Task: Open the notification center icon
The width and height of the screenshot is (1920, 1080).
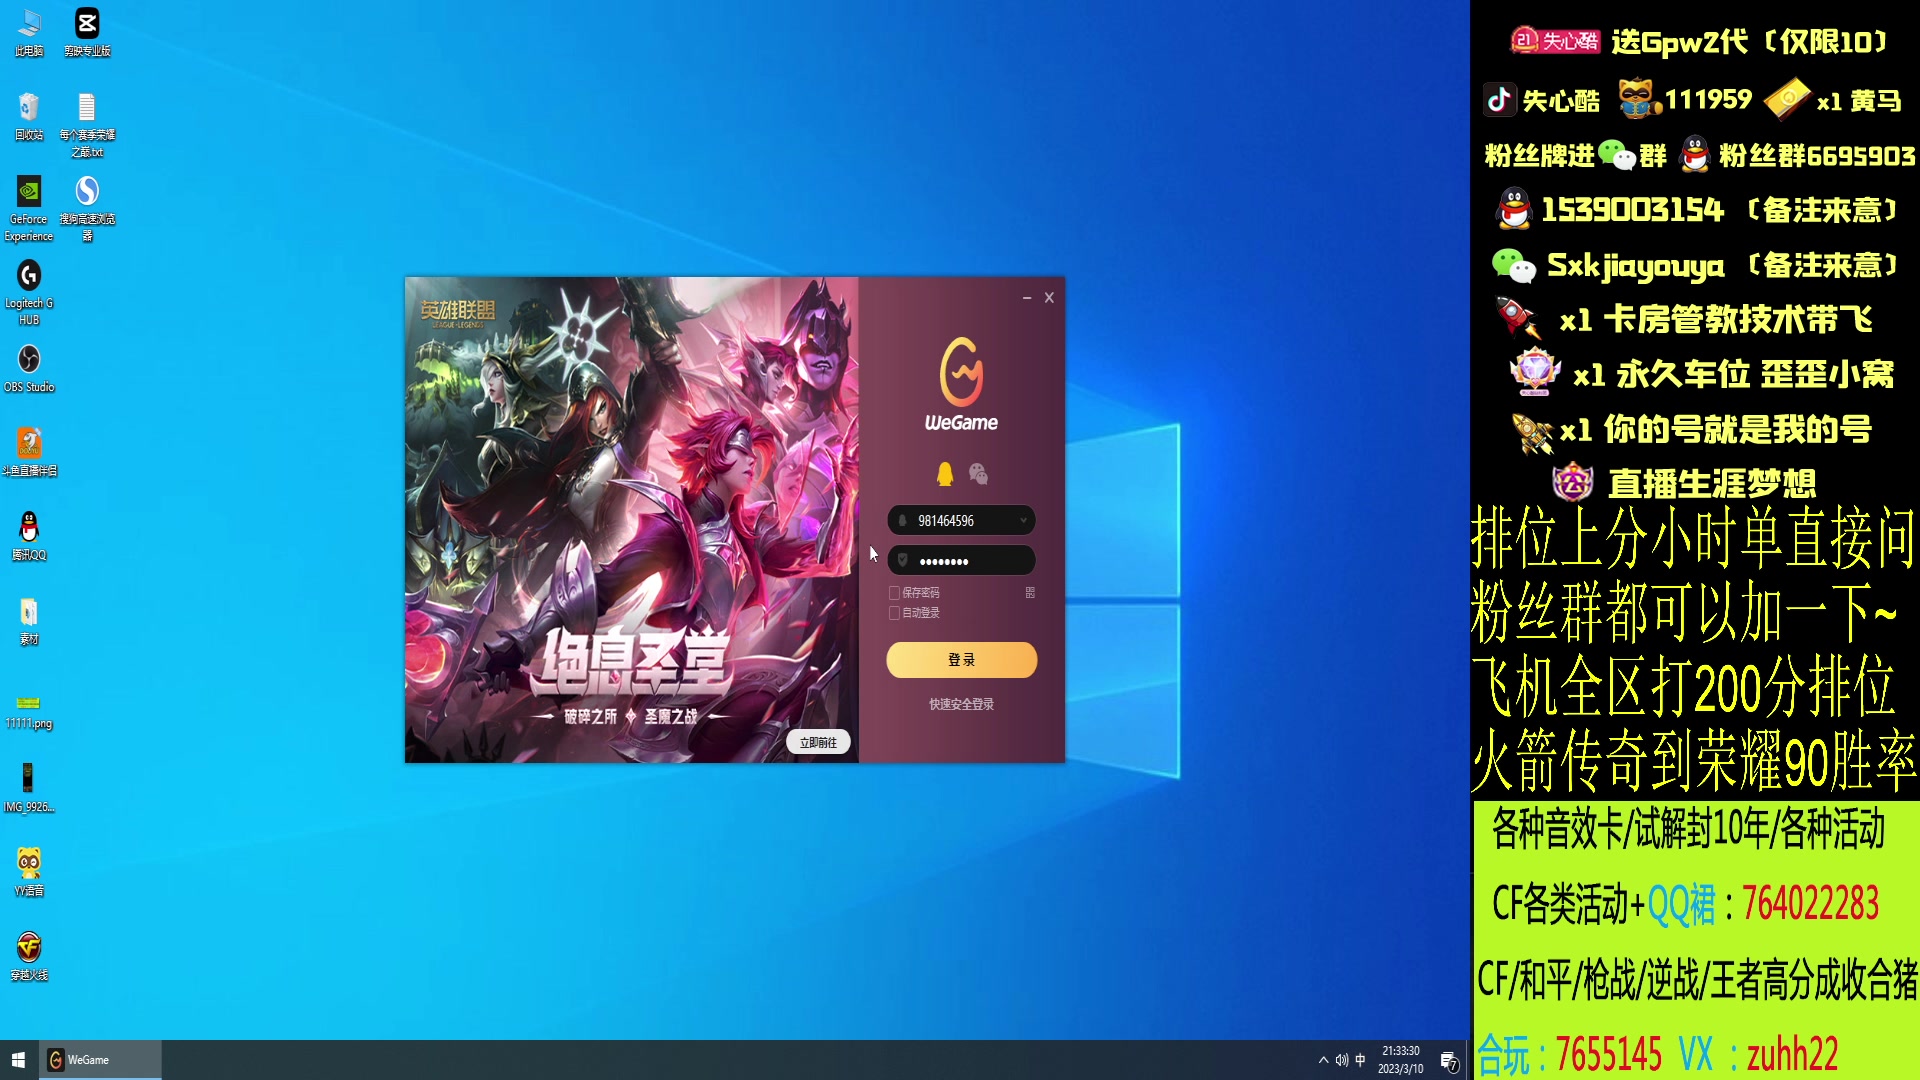Action: click(x=1449, y=1061)
